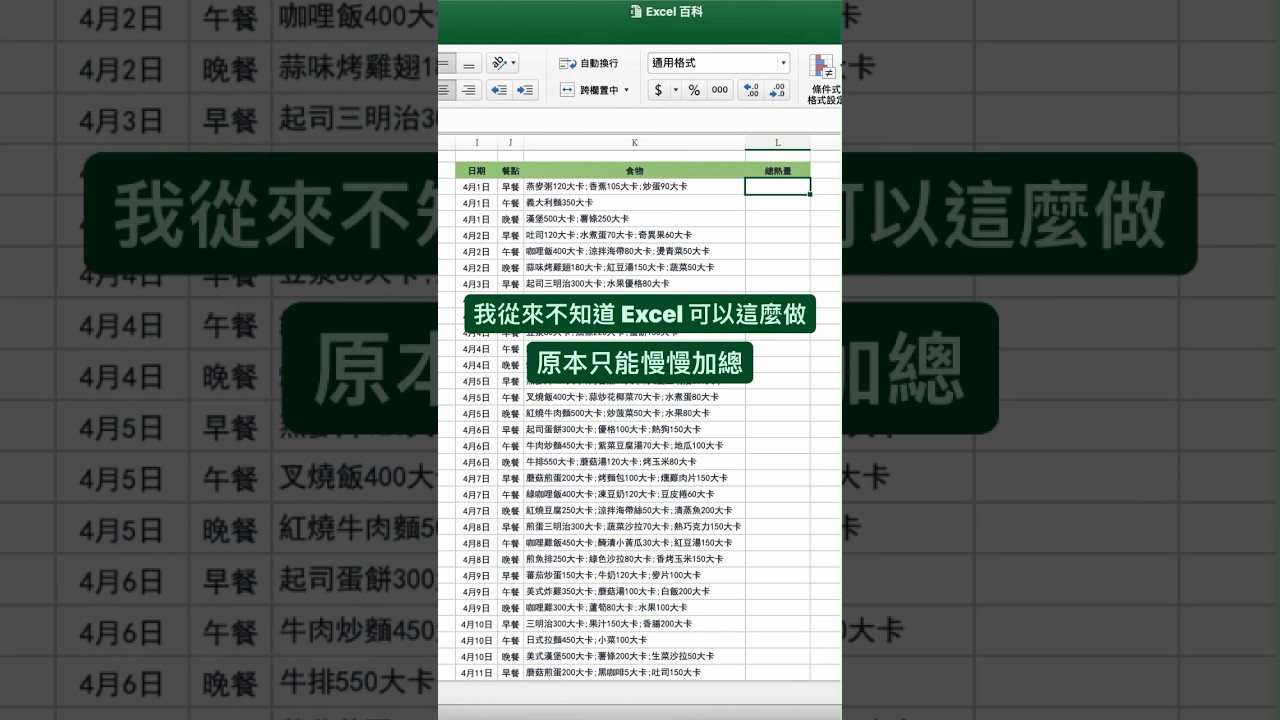Select the cell starting 美式炸雞350大卡
The image size is (1280, 720).
pos(634,591)
